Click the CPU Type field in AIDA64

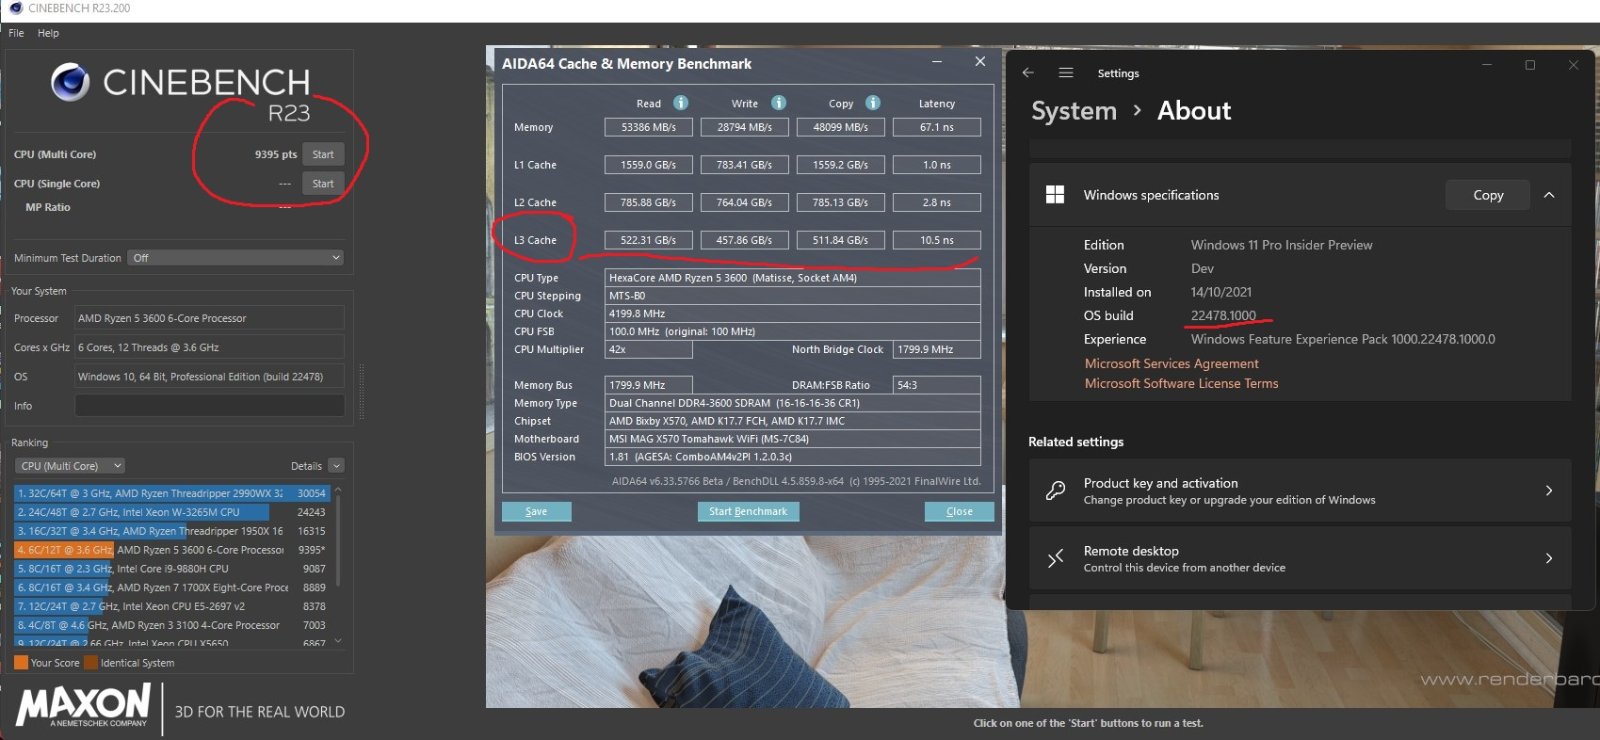(793, 278)
